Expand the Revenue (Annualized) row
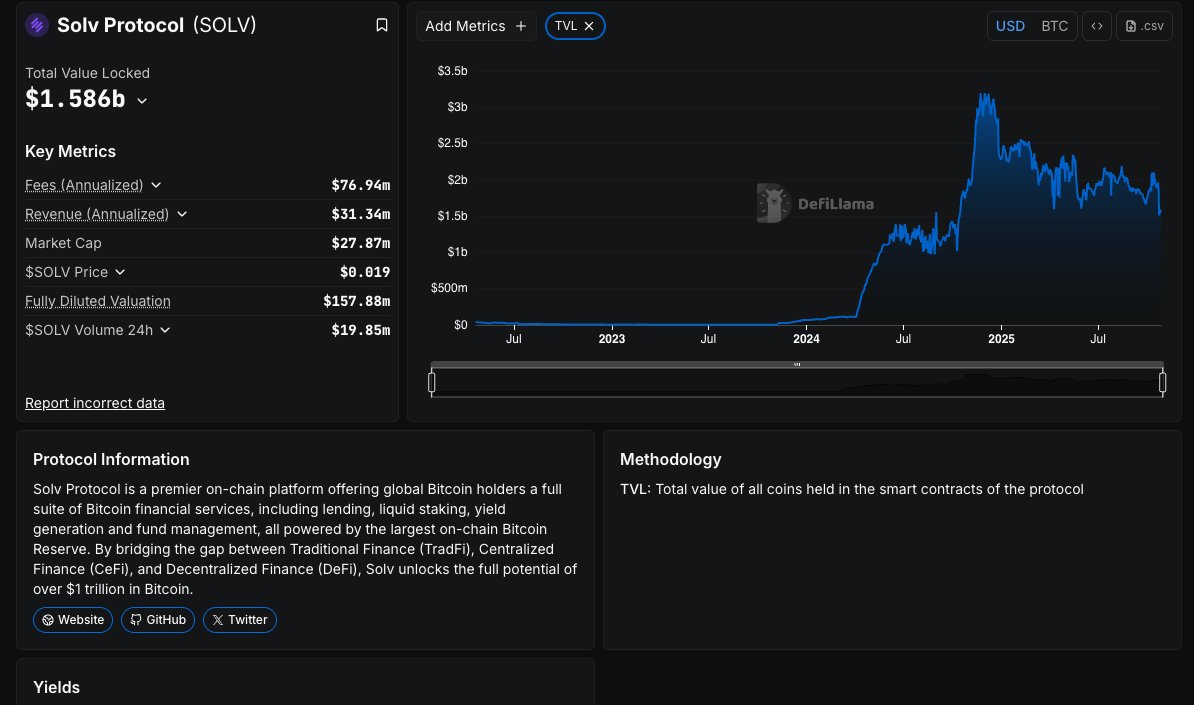Image resolution: width=1194 pixels, height=705 pixels. coord(181,214)
